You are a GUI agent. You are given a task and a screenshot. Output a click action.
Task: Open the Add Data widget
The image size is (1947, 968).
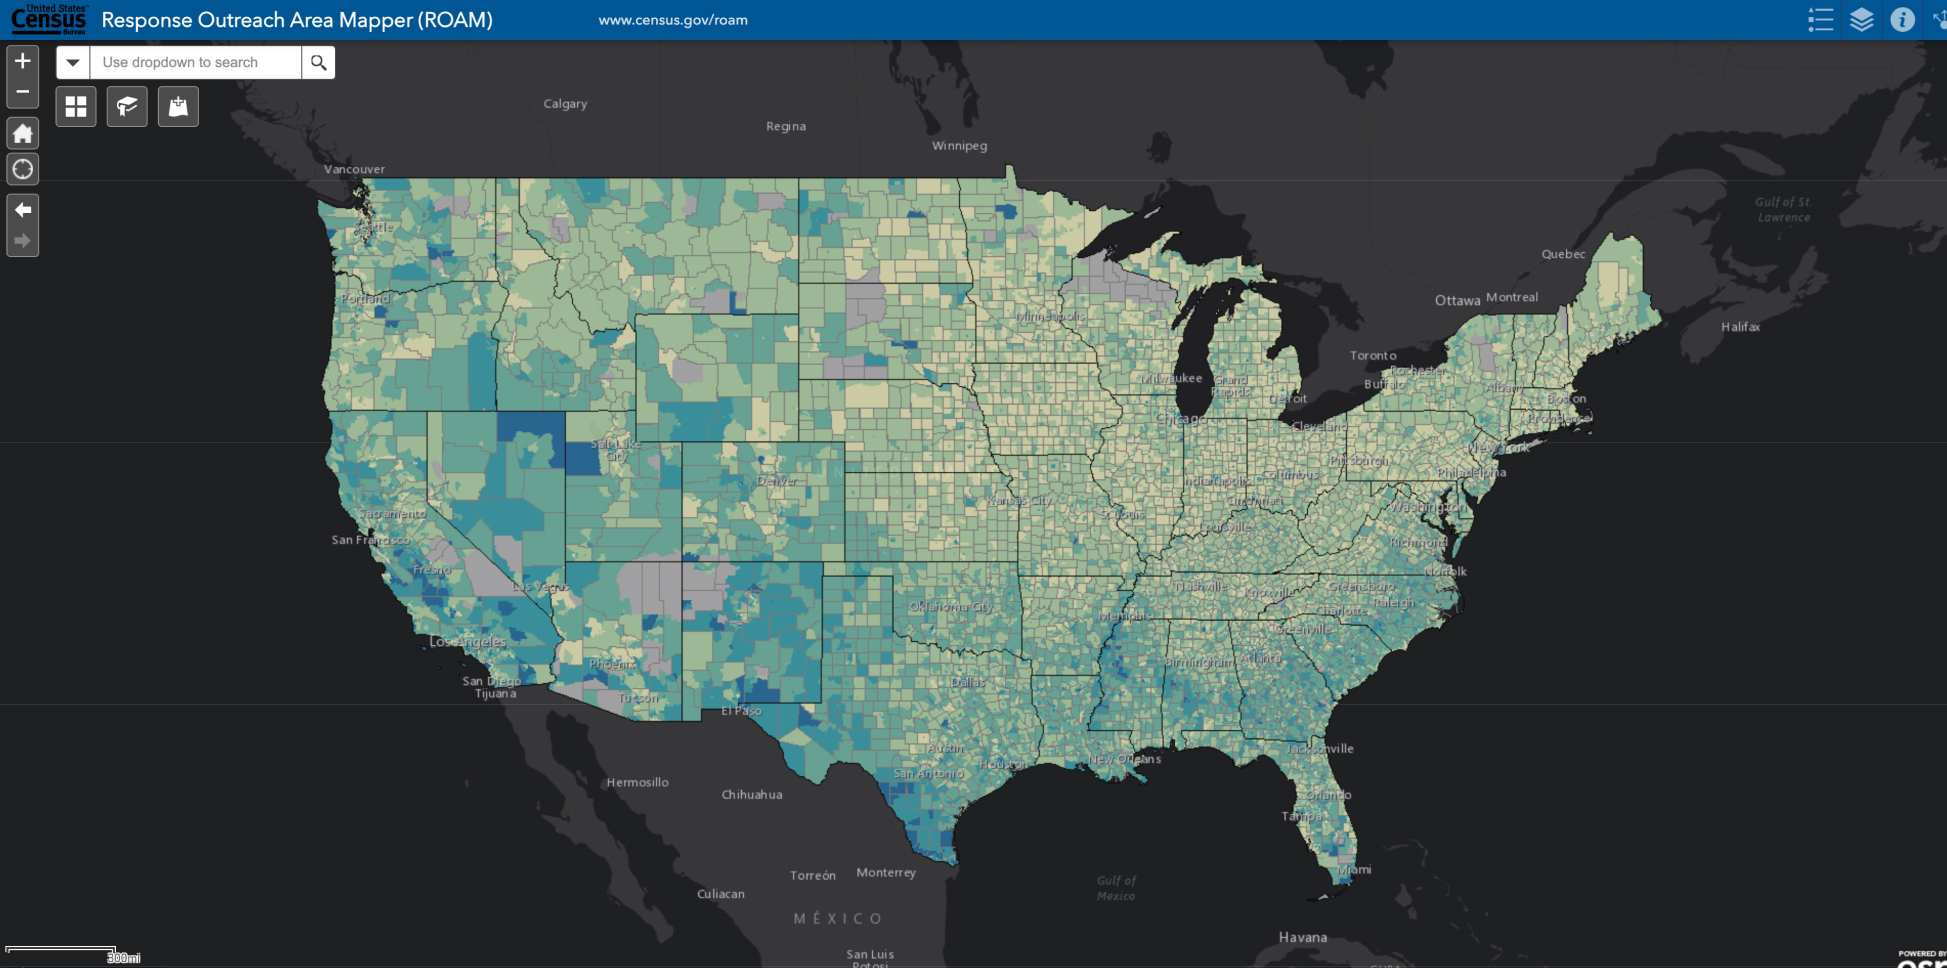pos(178,106)
